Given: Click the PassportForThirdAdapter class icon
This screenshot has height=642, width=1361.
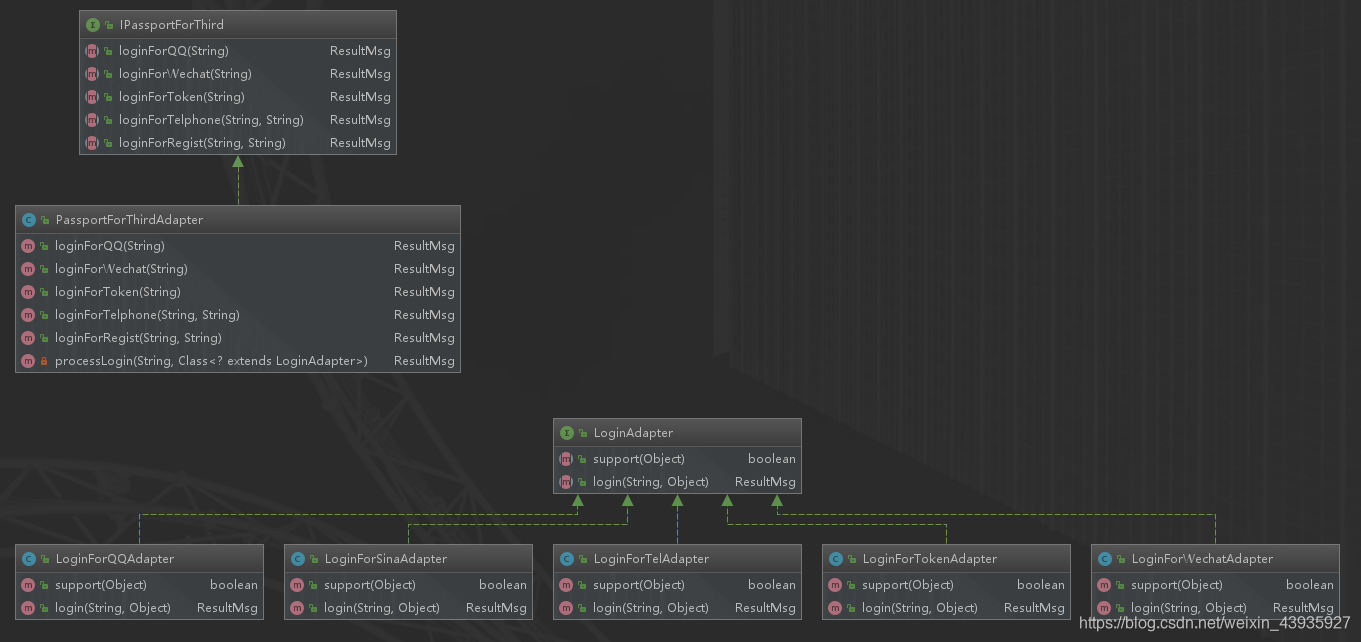Looking at the screenshot, I should coord(29,220).
